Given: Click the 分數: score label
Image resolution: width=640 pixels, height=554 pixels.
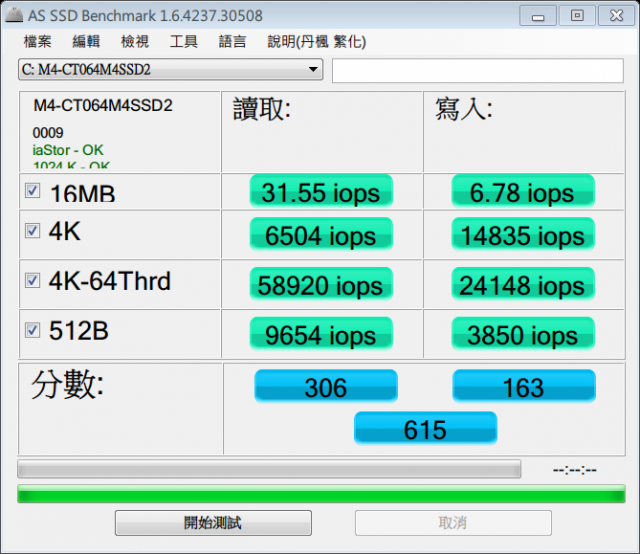Looking at the screenshot, I should (x=68, y=384).
